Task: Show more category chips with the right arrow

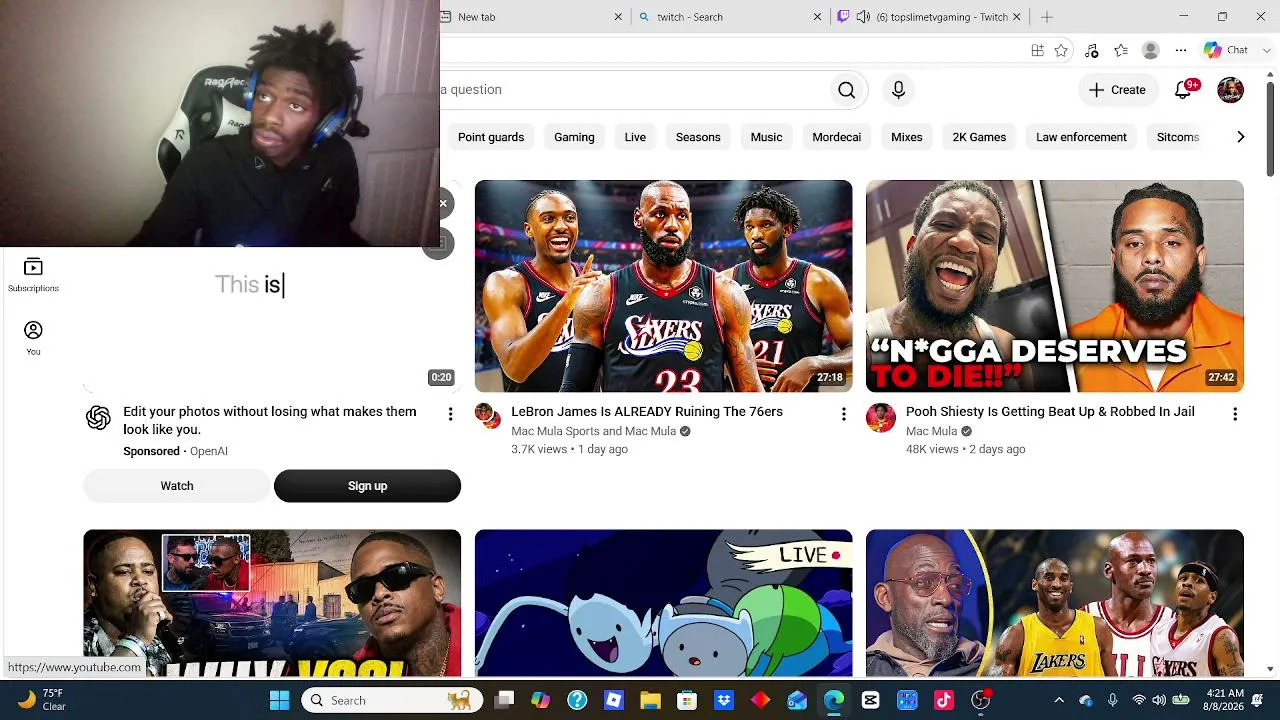Action: coord(1240,137)
